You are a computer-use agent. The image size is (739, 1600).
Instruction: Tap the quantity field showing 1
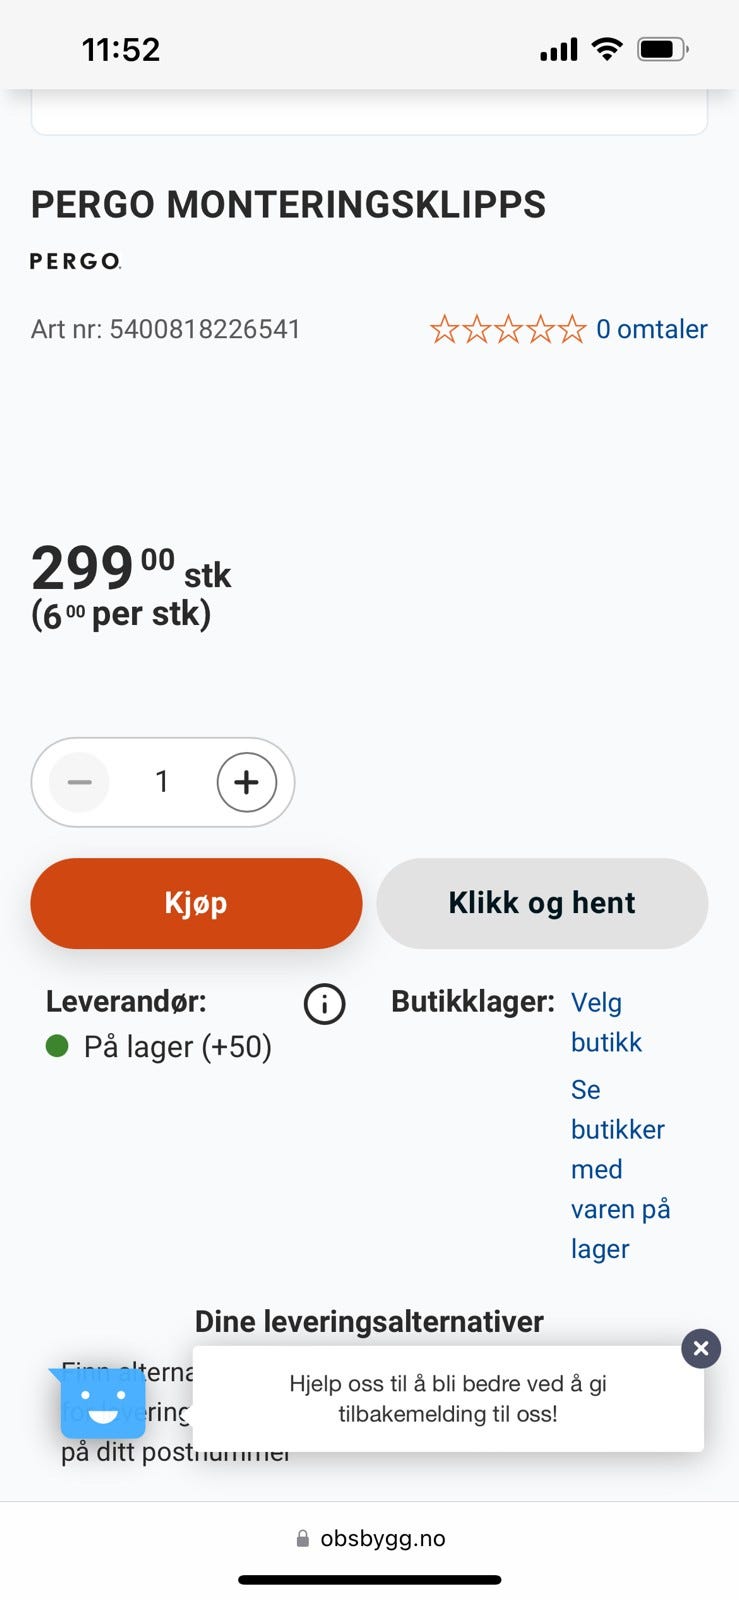pyautogui.click(x=162, y=782)
